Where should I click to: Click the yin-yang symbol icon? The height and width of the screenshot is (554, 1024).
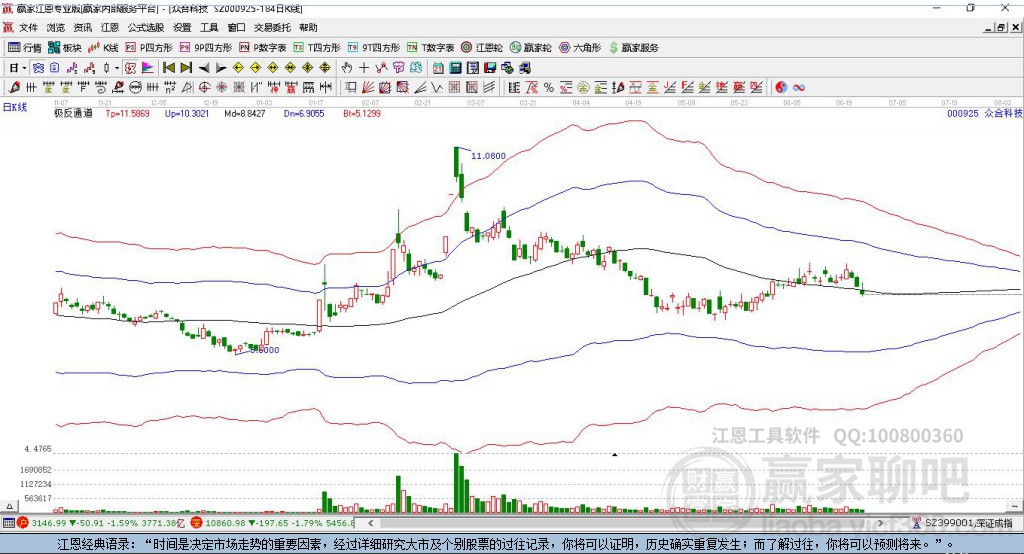point(780,87)
